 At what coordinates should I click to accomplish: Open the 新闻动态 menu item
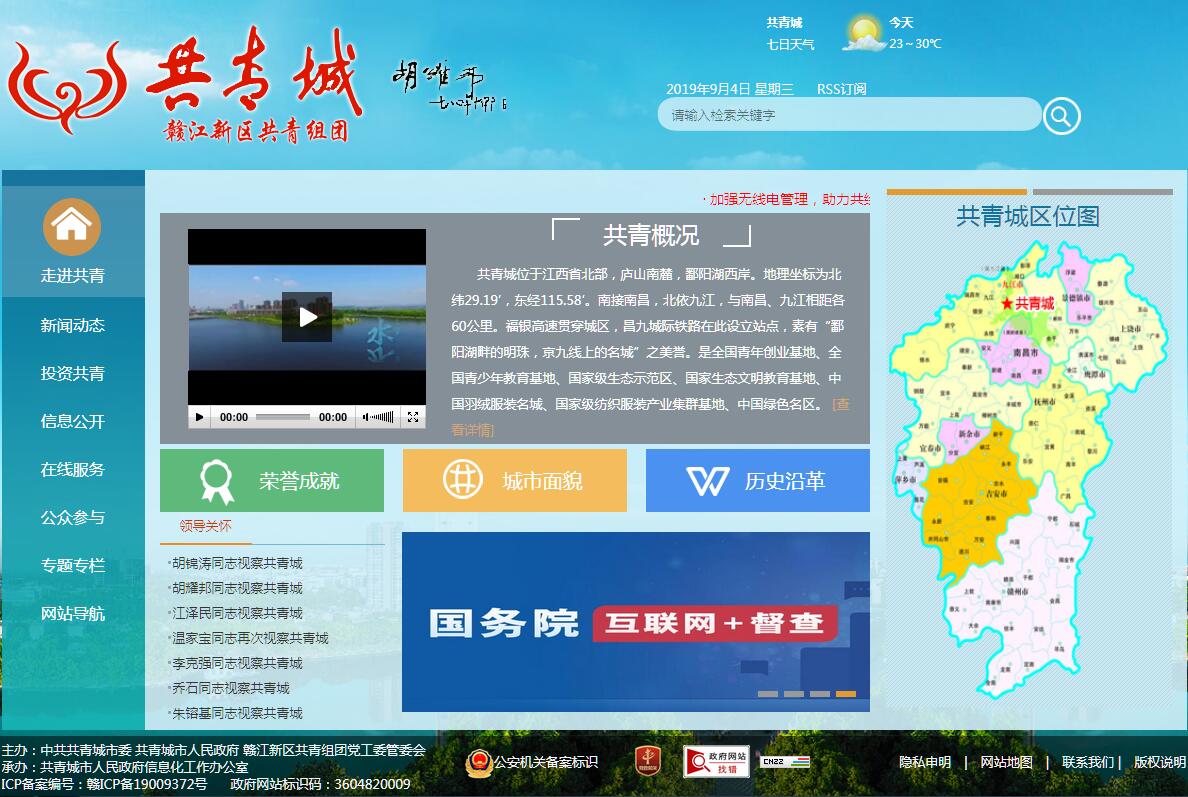pos(72,325)
